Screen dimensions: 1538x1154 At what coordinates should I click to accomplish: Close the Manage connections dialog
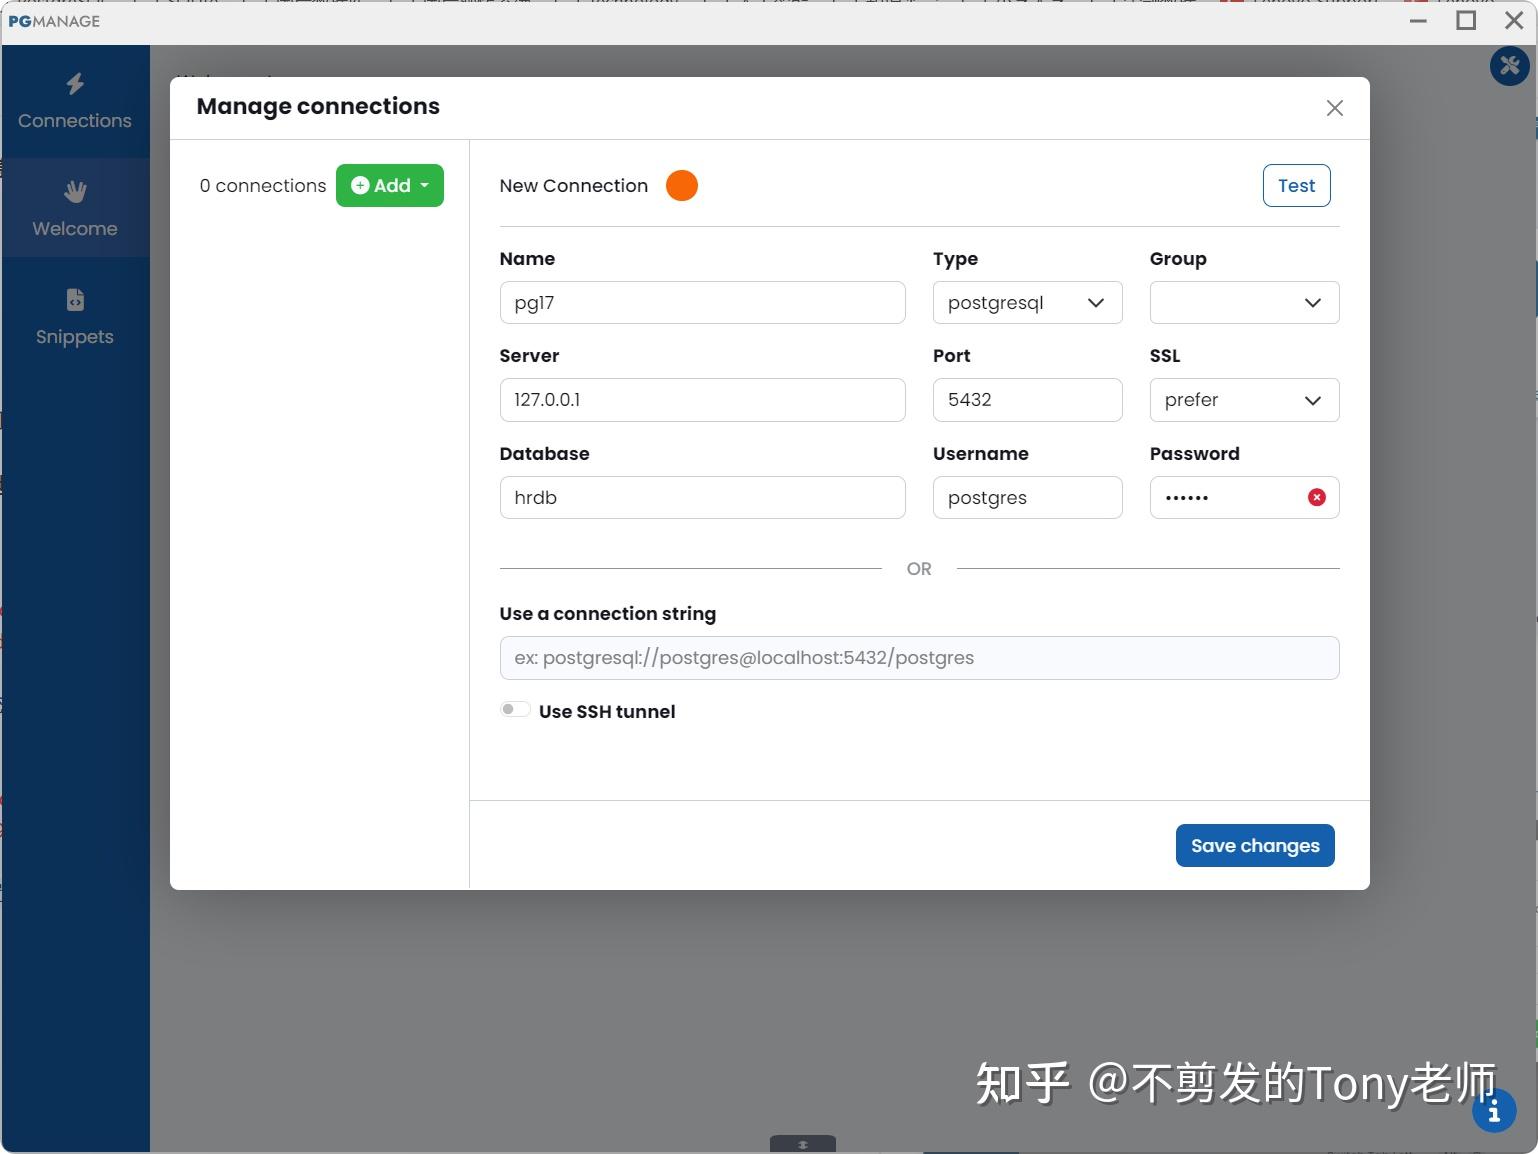pyautogui.click(x=1334, y=108)
